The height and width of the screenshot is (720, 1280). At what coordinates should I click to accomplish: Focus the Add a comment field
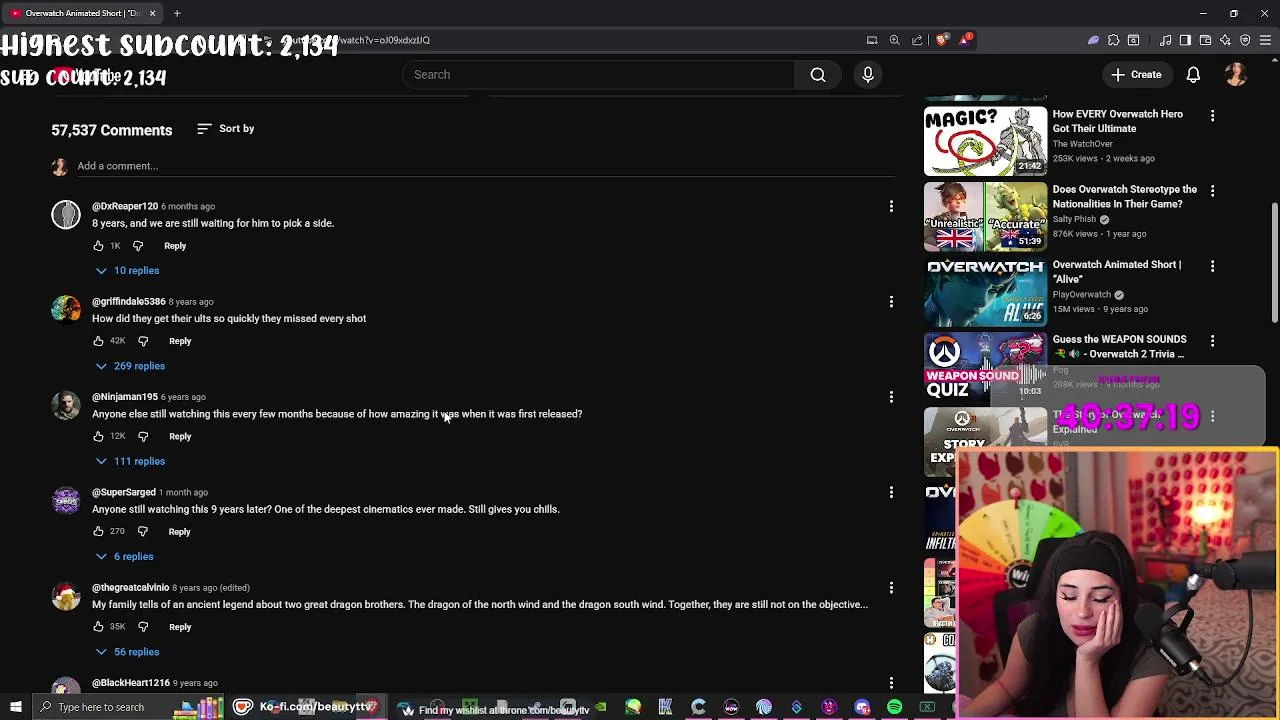(485, 166)
